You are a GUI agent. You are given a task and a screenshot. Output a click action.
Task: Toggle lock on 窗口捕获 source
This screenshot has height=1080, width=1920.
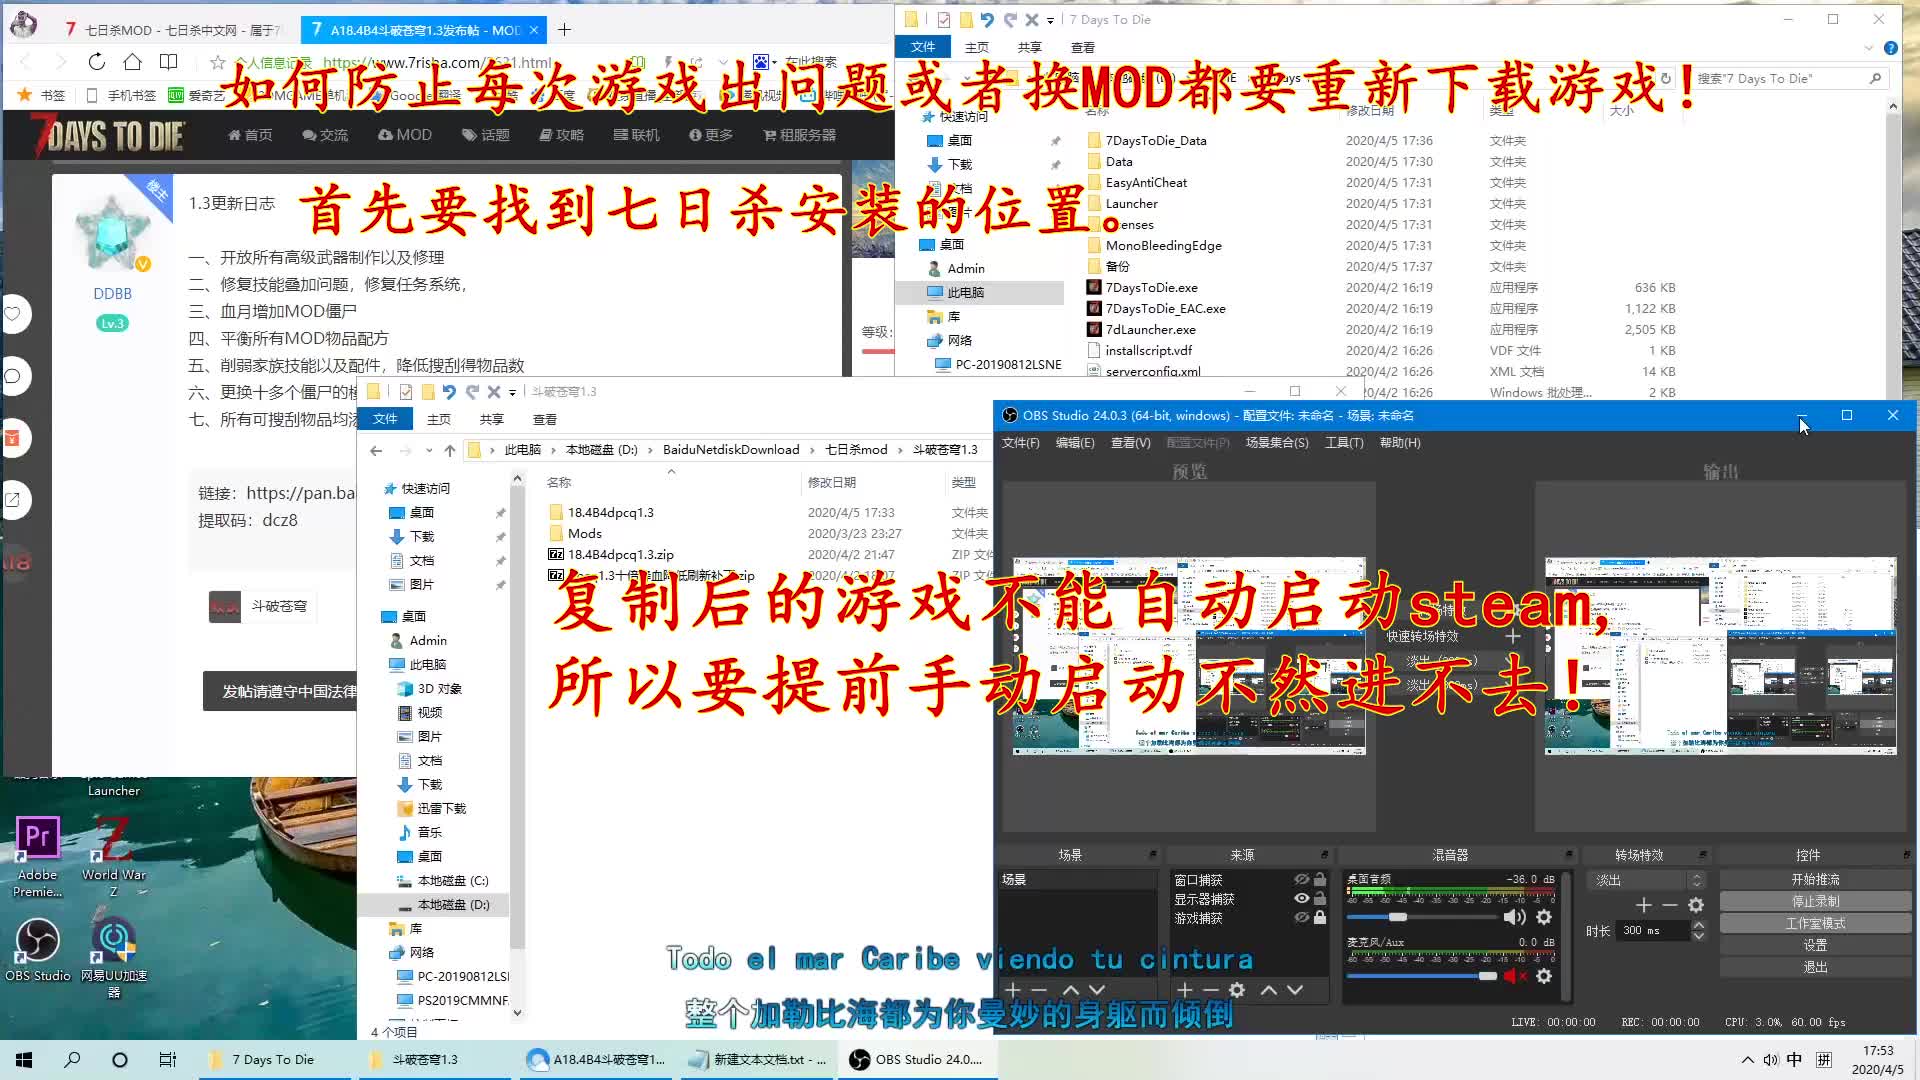pos(1320,880)
